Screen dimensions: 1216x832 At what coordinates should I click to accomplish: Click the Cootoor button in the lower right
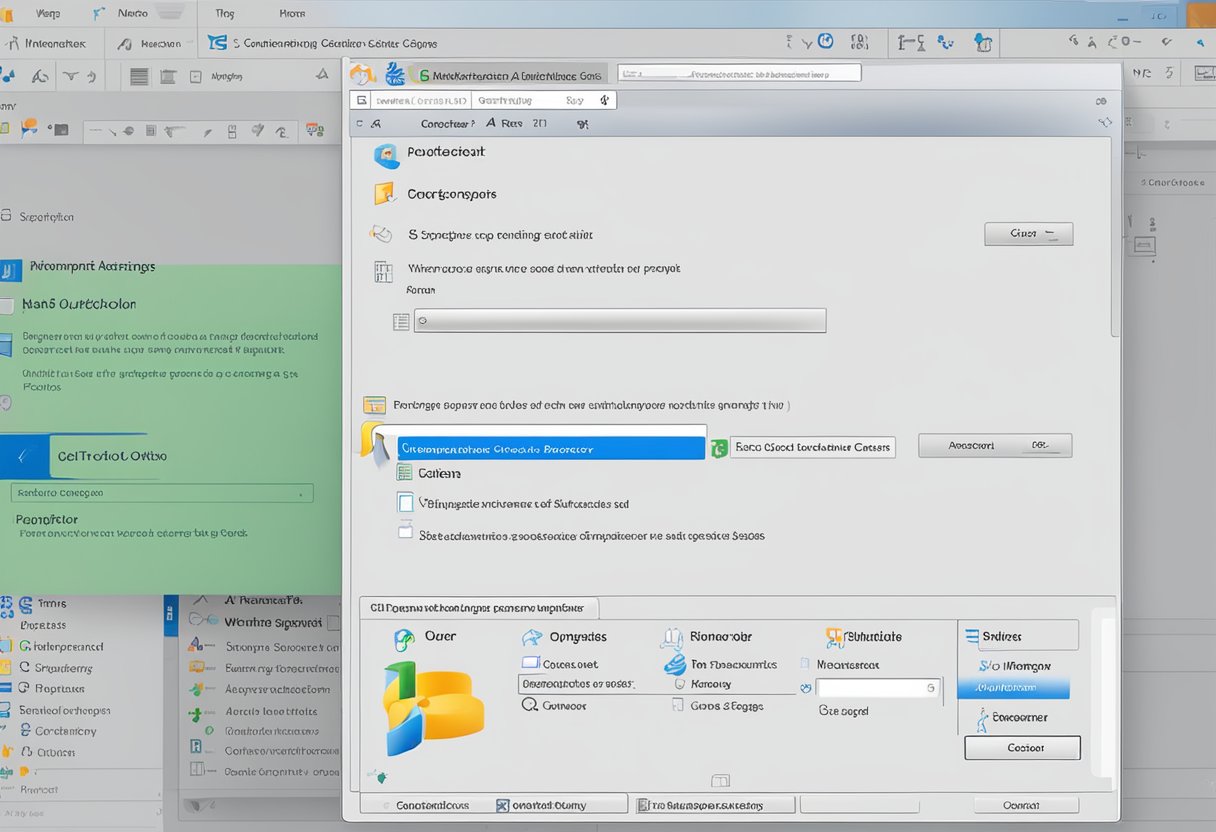tap(1022, 748)
